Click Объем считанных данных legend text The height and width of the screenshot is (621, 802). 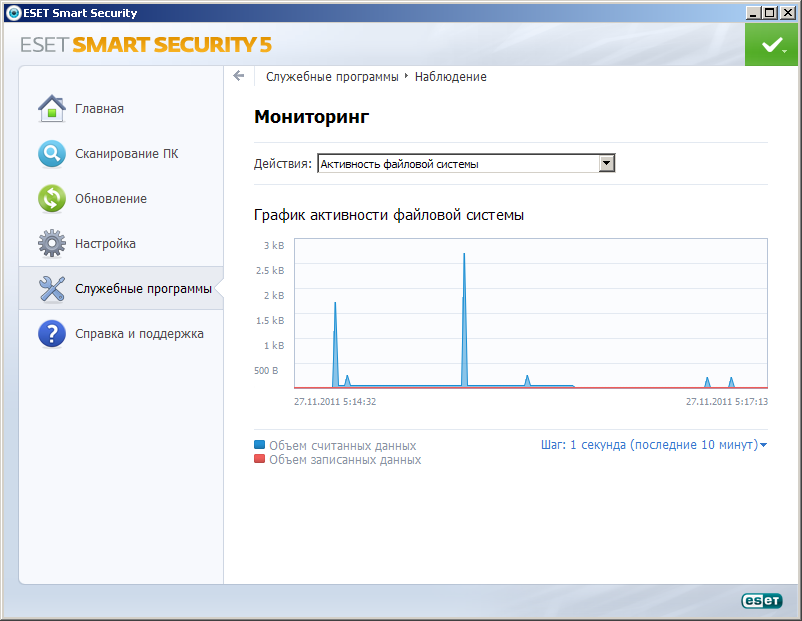(x=343, y=446)
